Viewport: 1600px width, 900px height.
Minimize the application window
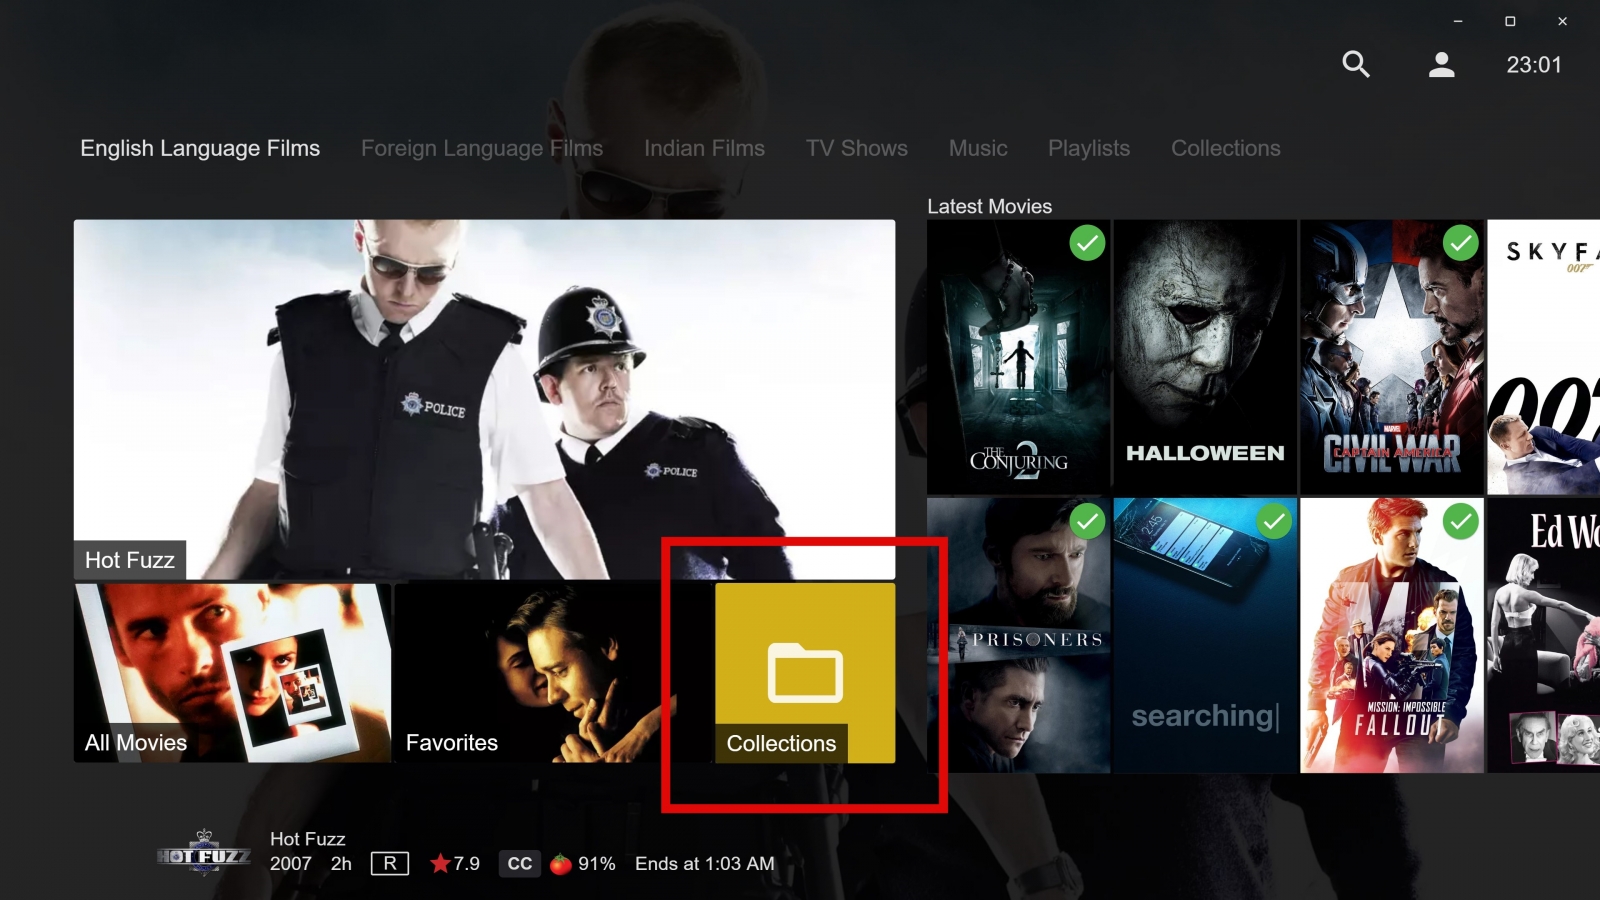tap(1458, 21)
